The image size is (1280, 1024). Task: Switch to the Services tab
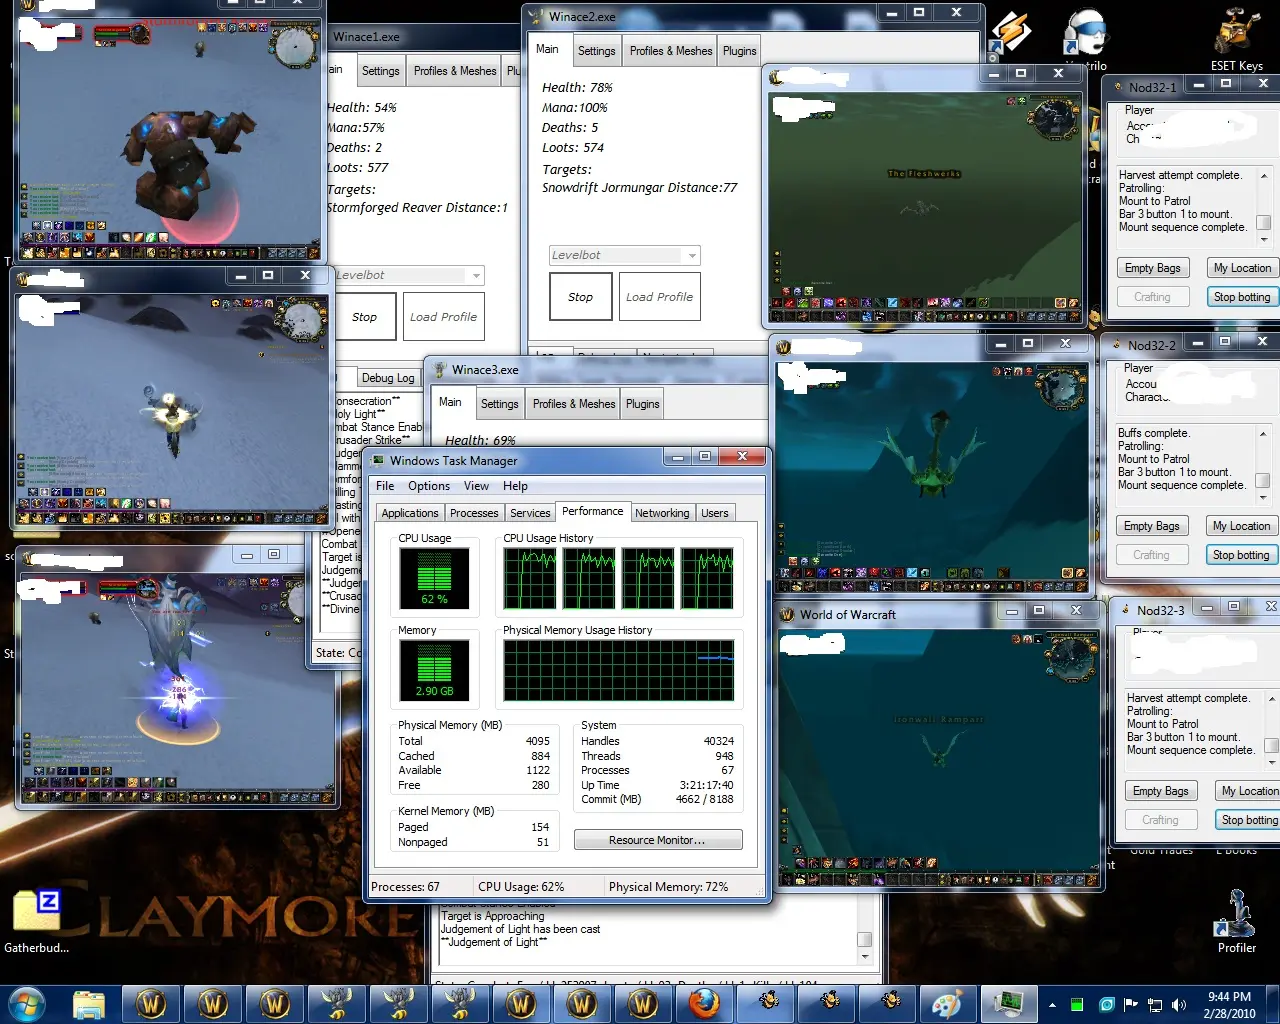point(530,513)
